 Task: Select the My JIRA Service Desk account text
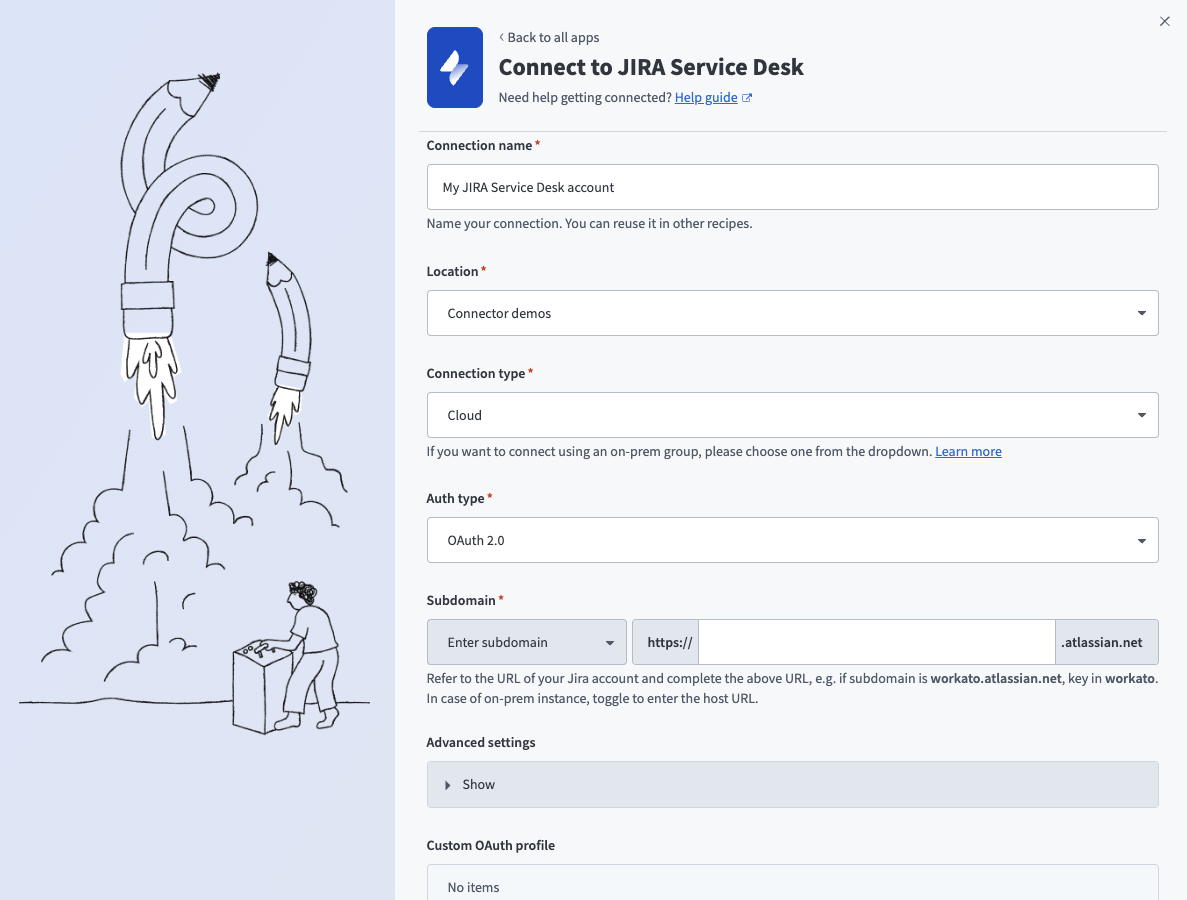(530, 187)
